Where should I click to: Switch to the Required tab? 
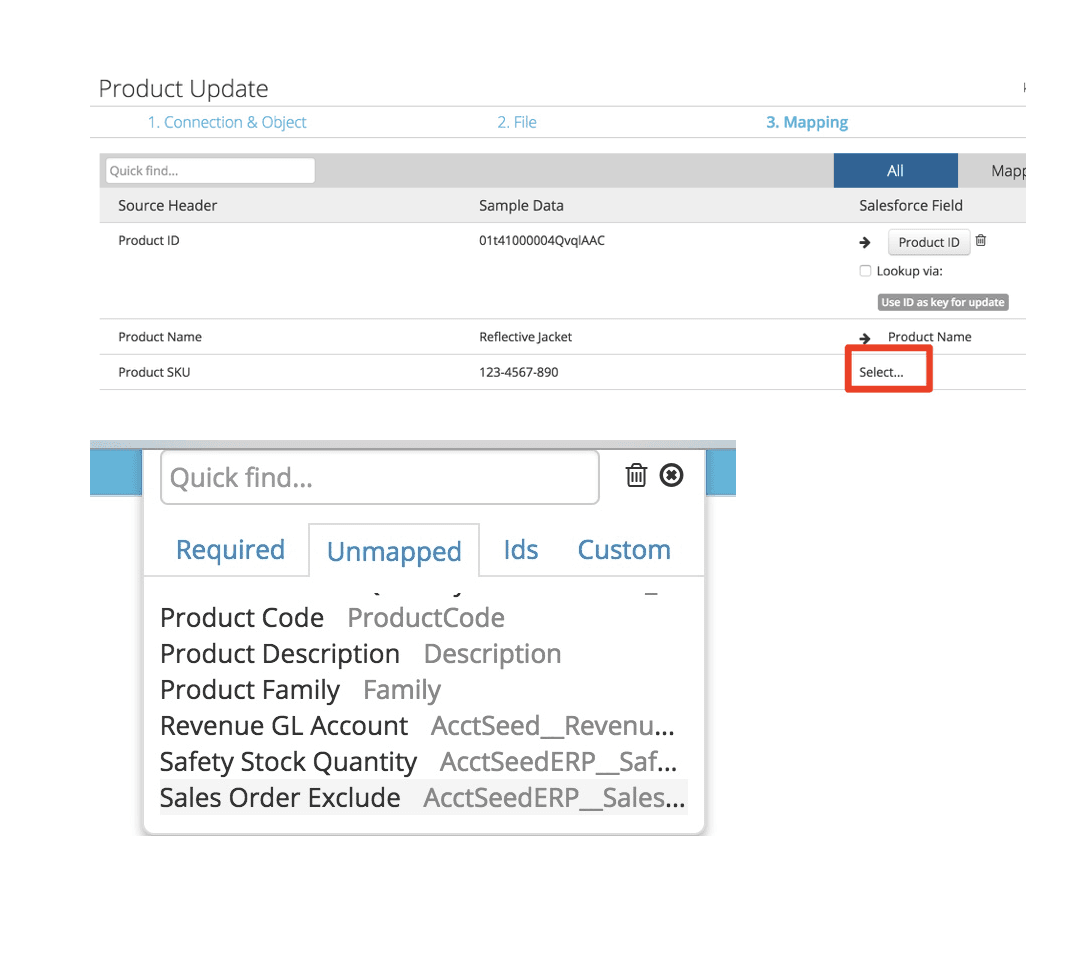tap(230, 549)
